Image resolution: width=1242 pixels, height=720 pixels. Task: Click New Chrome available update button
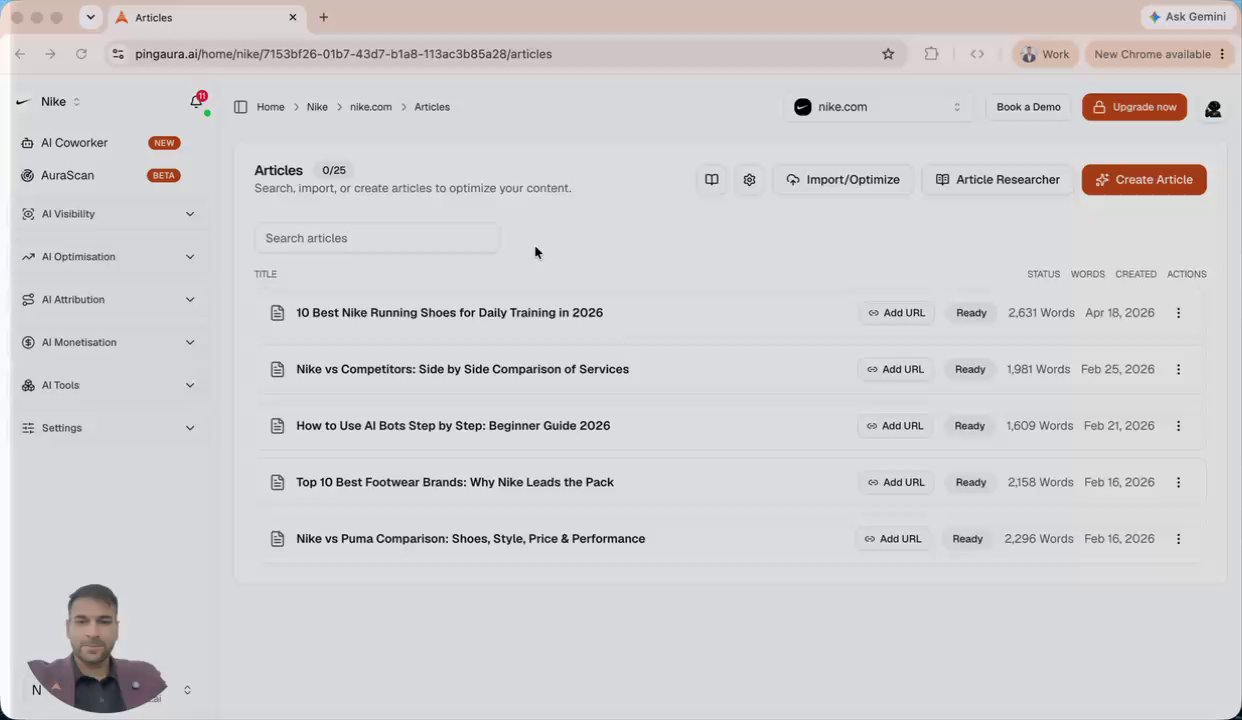(1159, 54)
